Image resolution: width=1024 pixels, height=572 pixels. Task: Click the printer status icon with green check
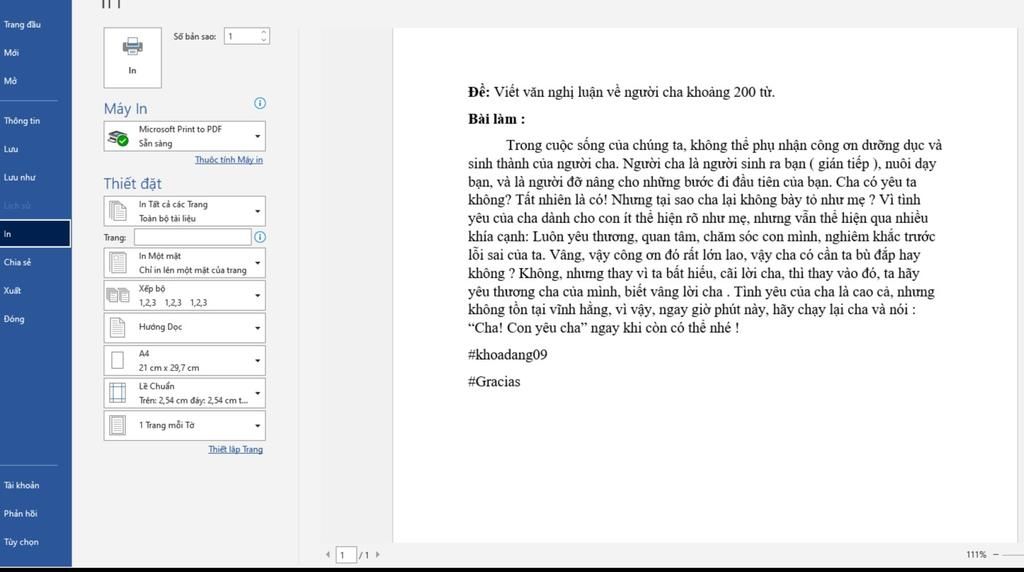click(x=118, y=138)
